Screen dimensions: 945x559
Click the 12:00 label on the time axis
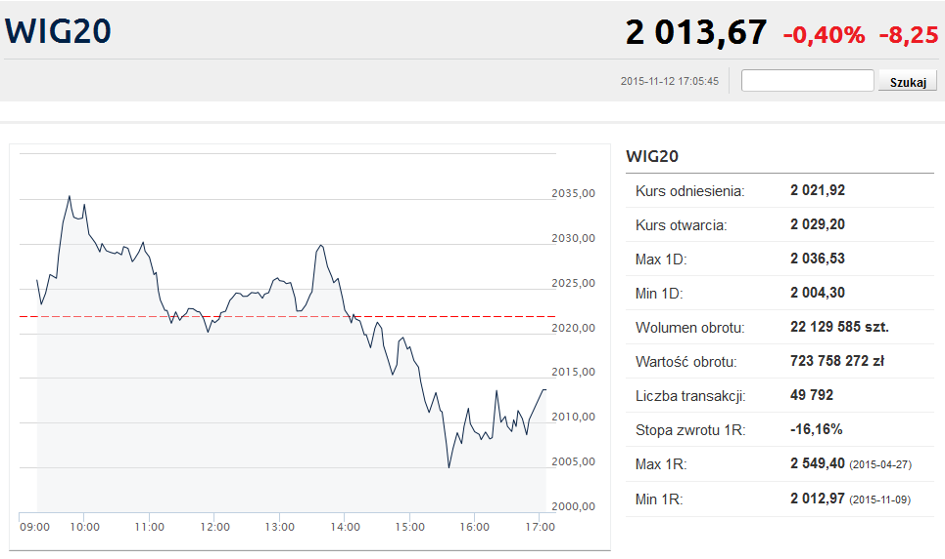tap(214, 527)
